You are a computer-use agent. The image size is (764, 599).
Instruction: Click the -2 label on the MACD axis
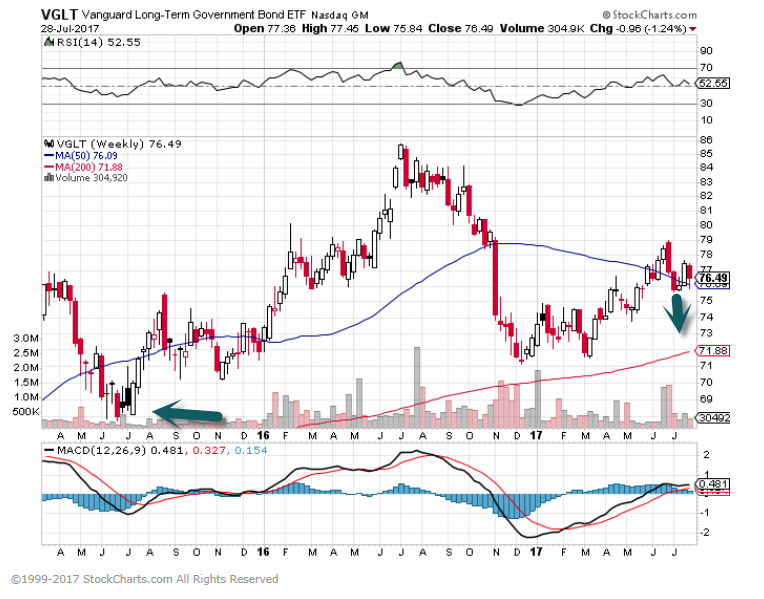705,532
